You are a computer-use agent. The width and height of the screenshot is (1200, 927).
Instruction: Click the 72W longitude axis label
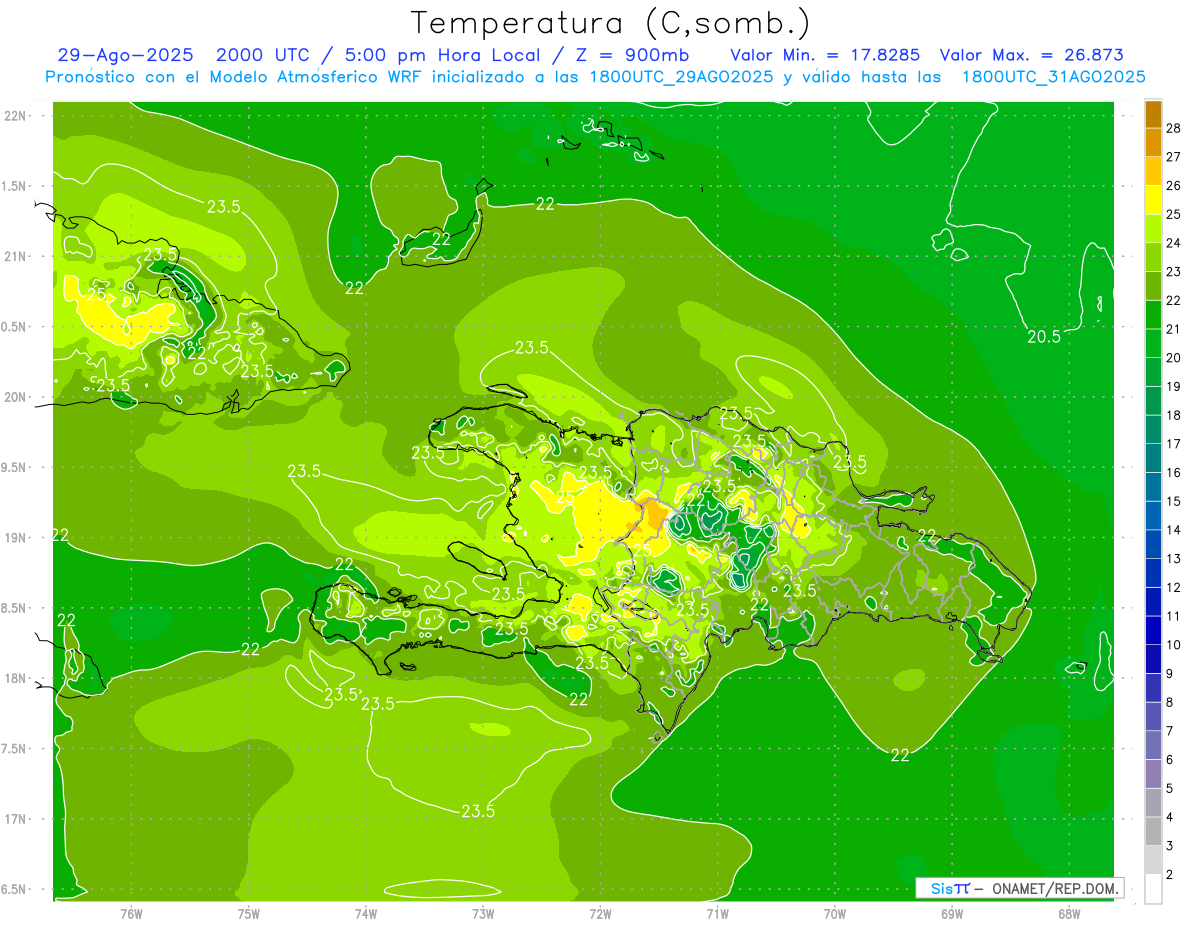point(600,913)
